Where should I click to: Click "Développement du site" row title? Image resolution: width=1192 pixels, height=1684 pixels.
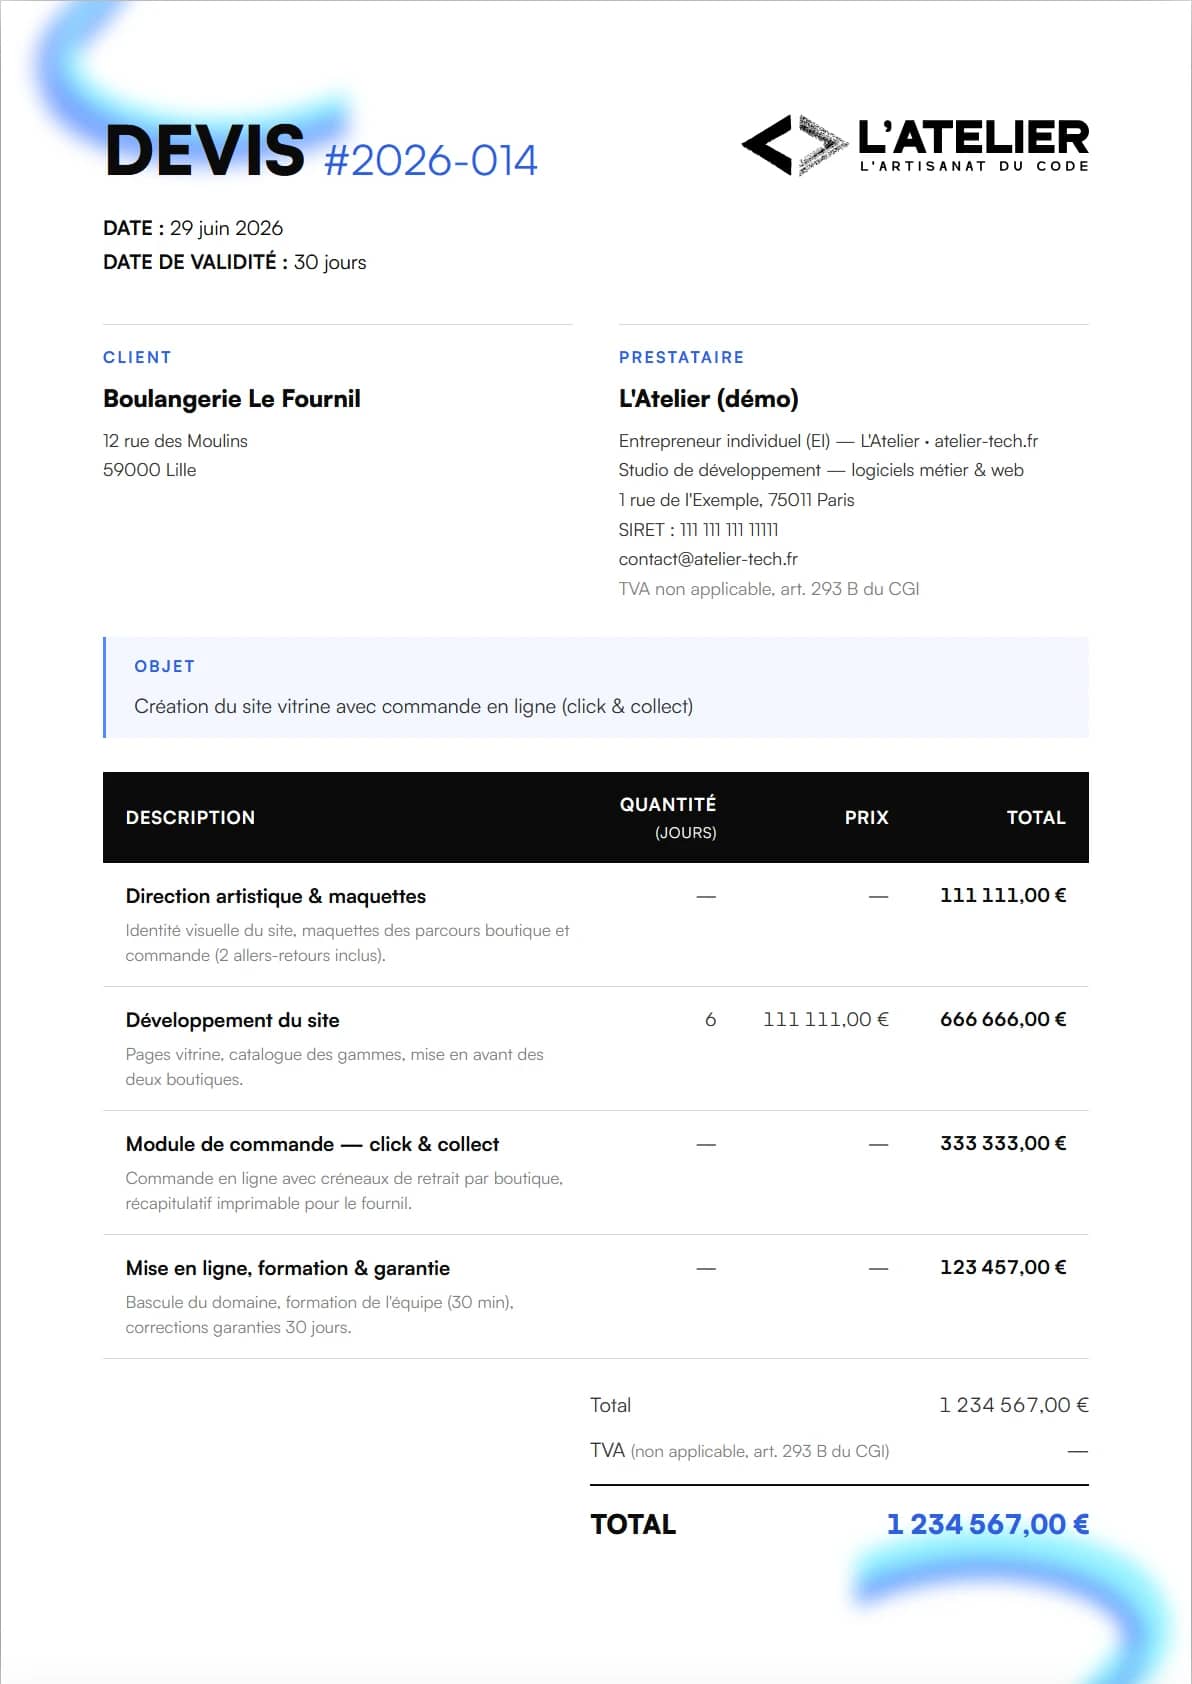click(232, 1020)
